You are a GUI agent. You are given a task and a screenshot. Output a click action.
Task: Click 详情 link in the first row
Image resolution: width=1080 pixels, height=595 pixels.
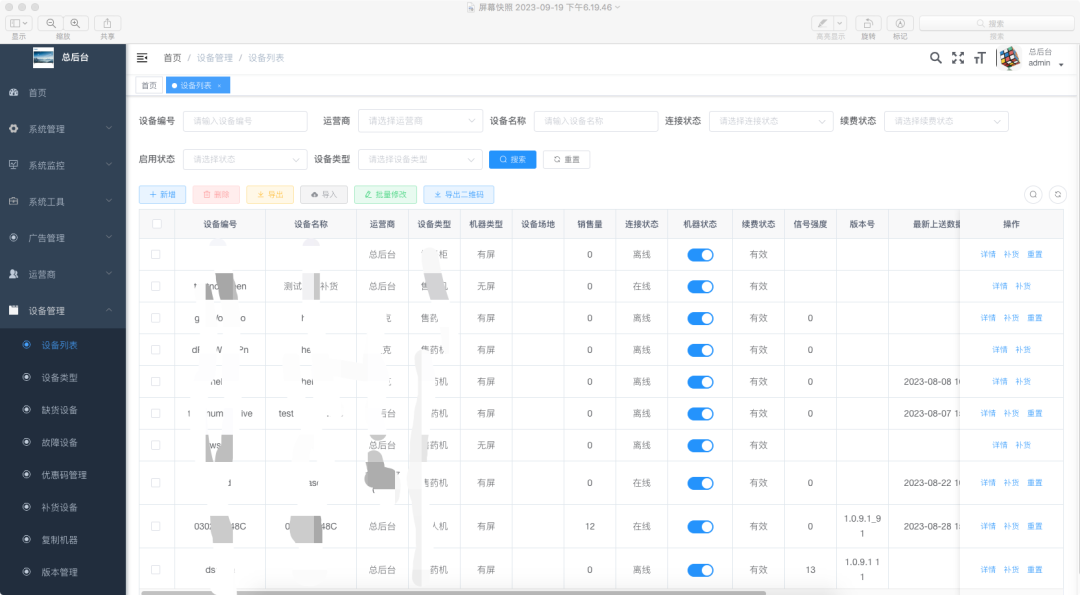[x=988, y=255]
